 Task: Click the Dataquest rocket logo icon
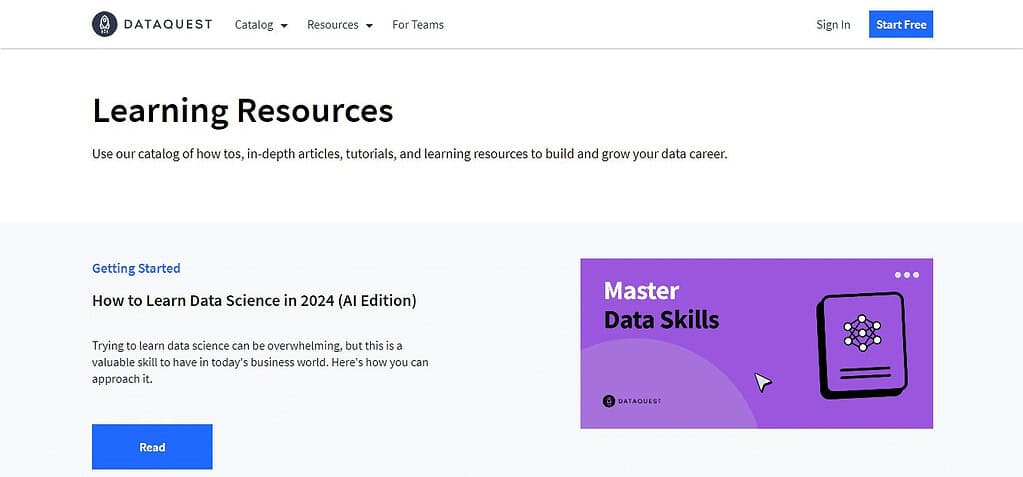104,24
